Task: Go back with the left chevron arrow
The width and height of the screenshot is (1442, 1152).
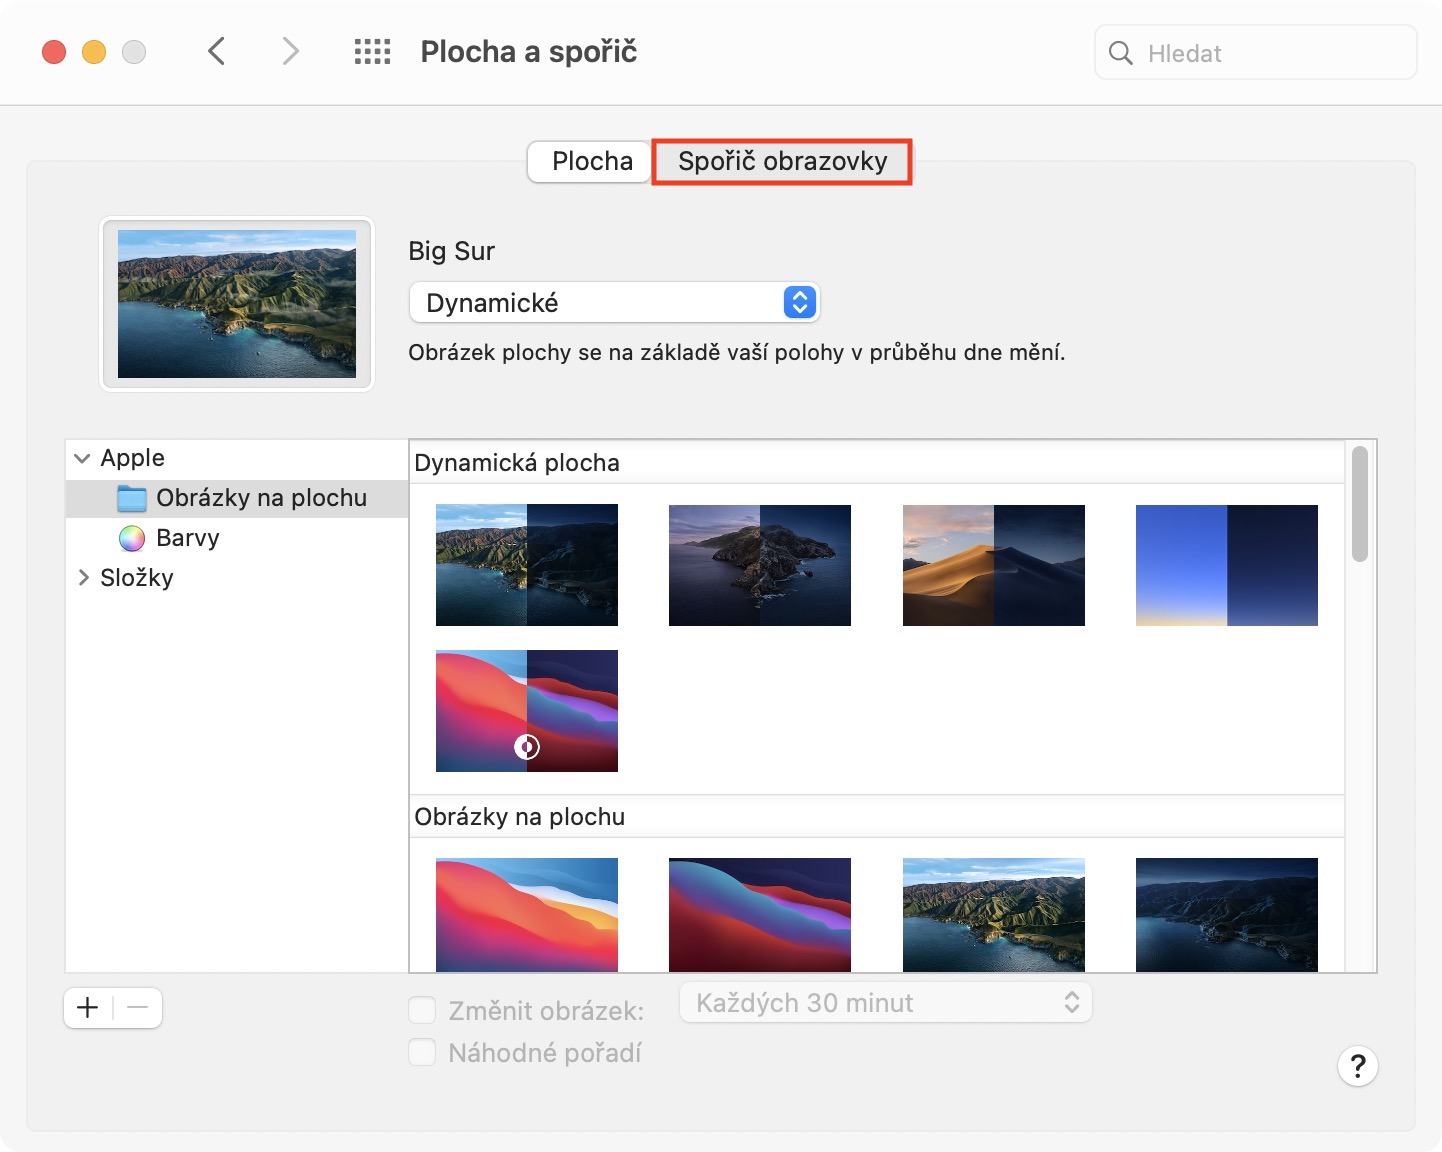Action: 216,51
